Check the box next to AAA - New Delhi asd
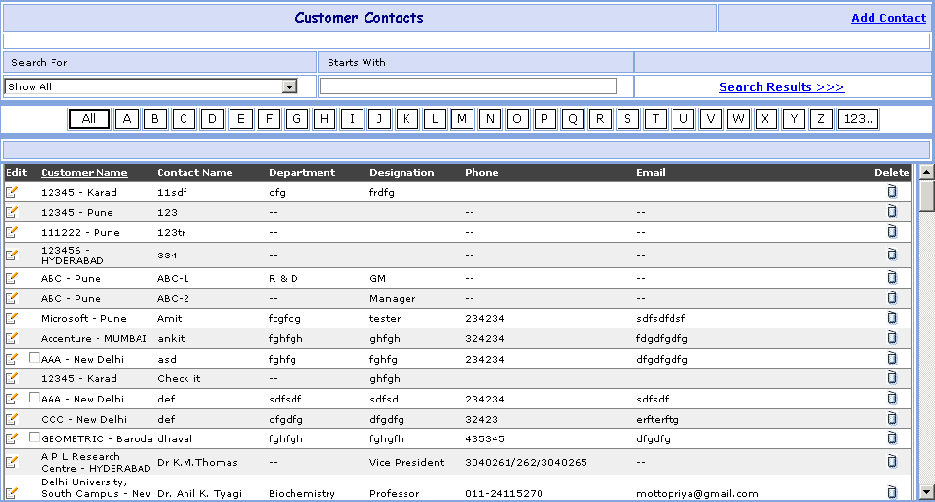The image size is (935, 502). point(35,358)
